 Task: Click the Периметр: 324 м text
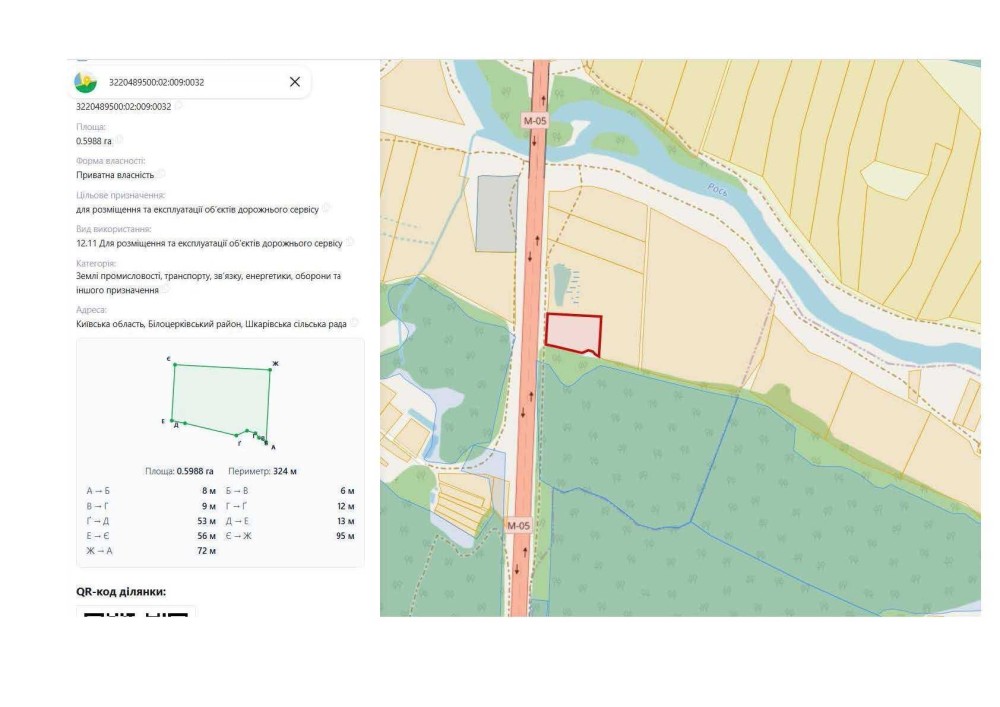click(262, 471)
